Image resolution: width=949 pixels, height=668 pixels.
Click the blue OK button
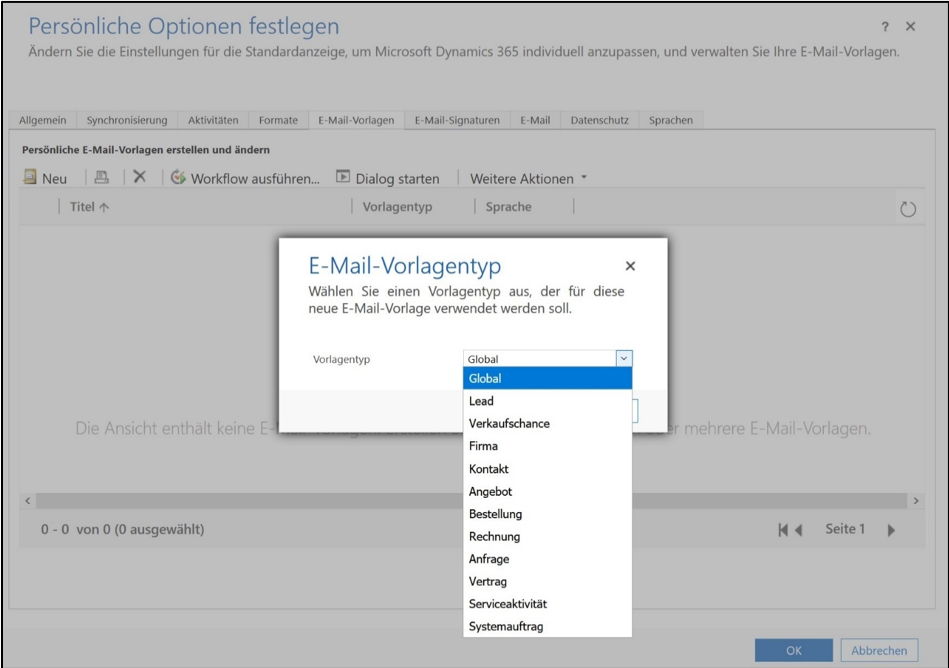pos(793,650)
